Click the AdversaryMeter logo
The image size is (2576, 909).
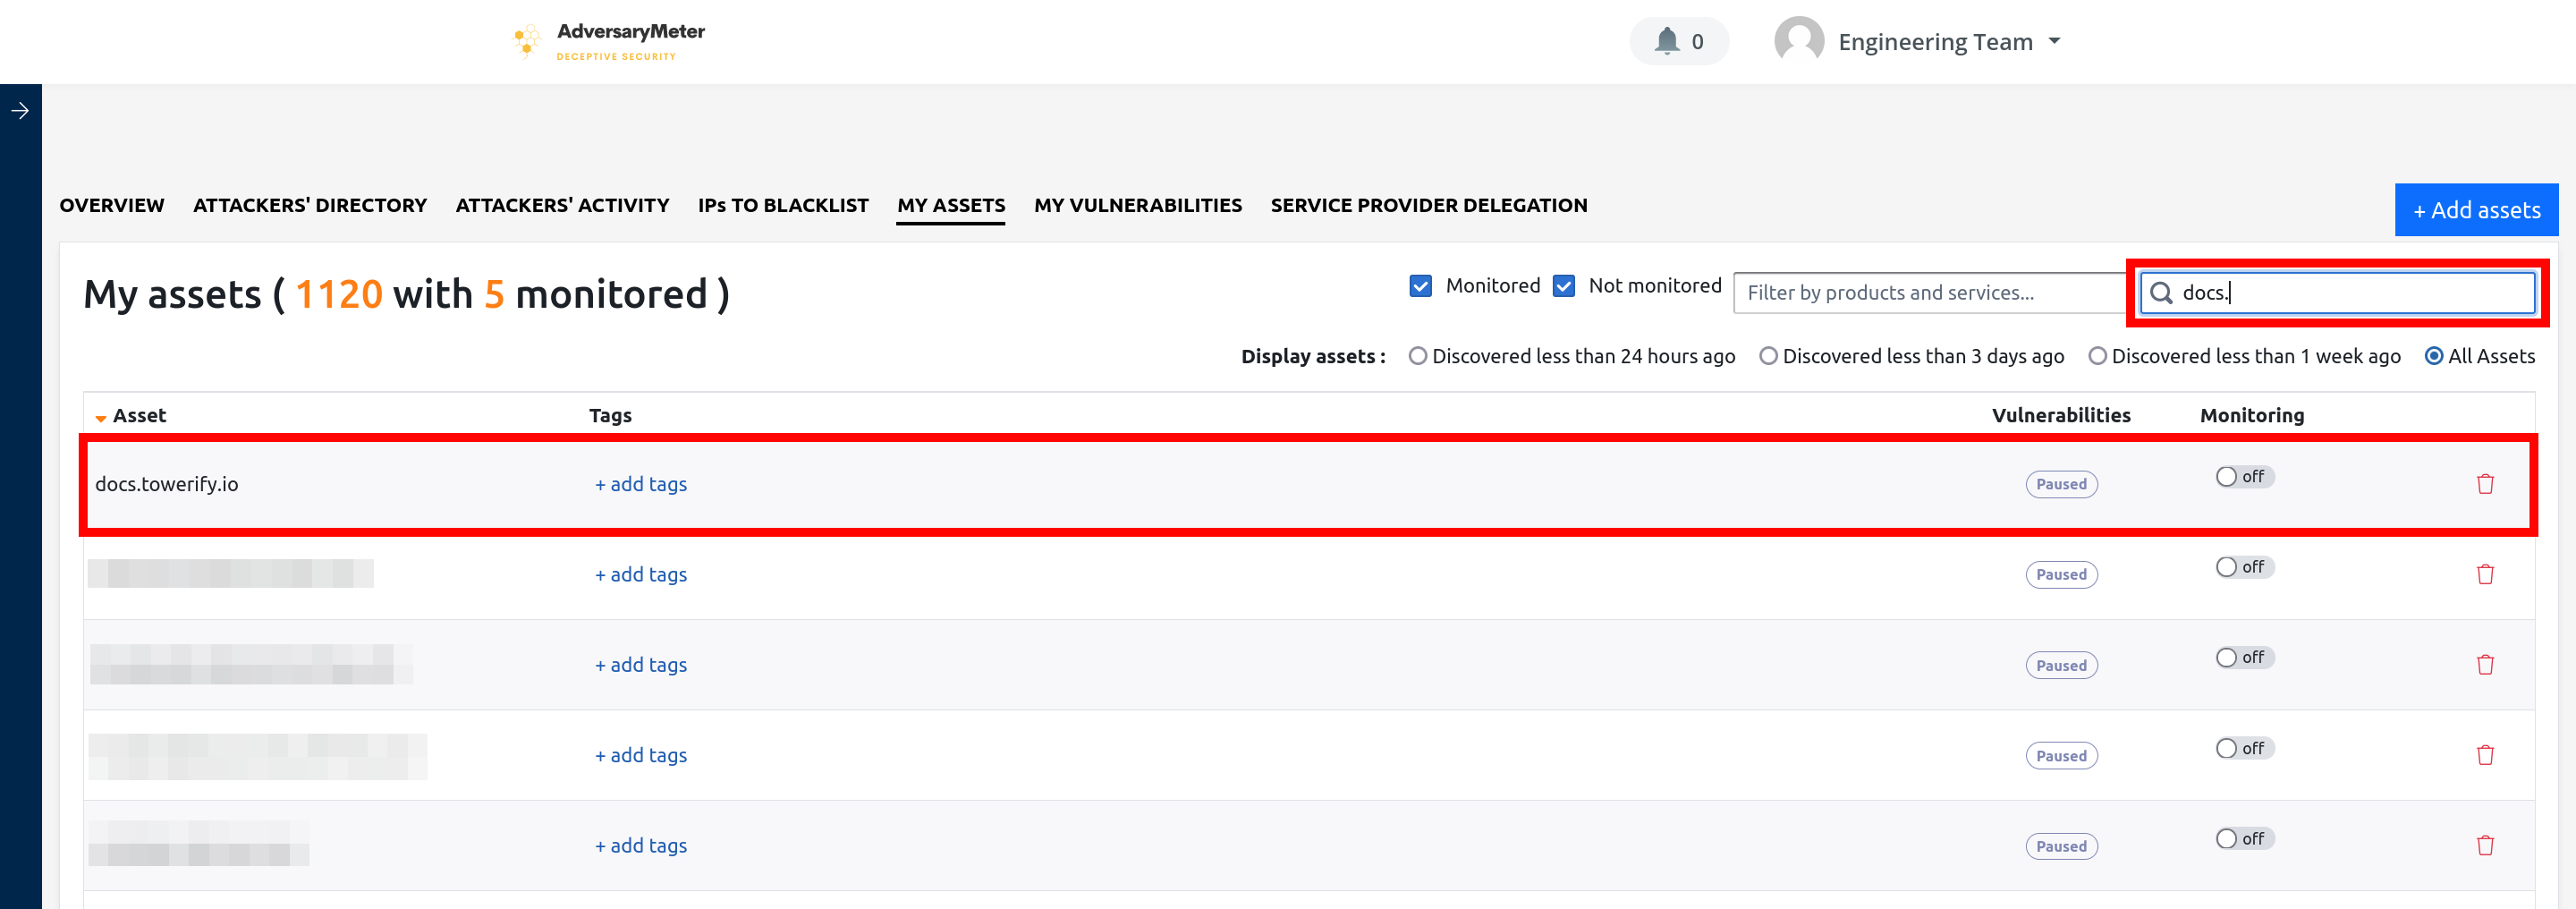tap(608, 41)
